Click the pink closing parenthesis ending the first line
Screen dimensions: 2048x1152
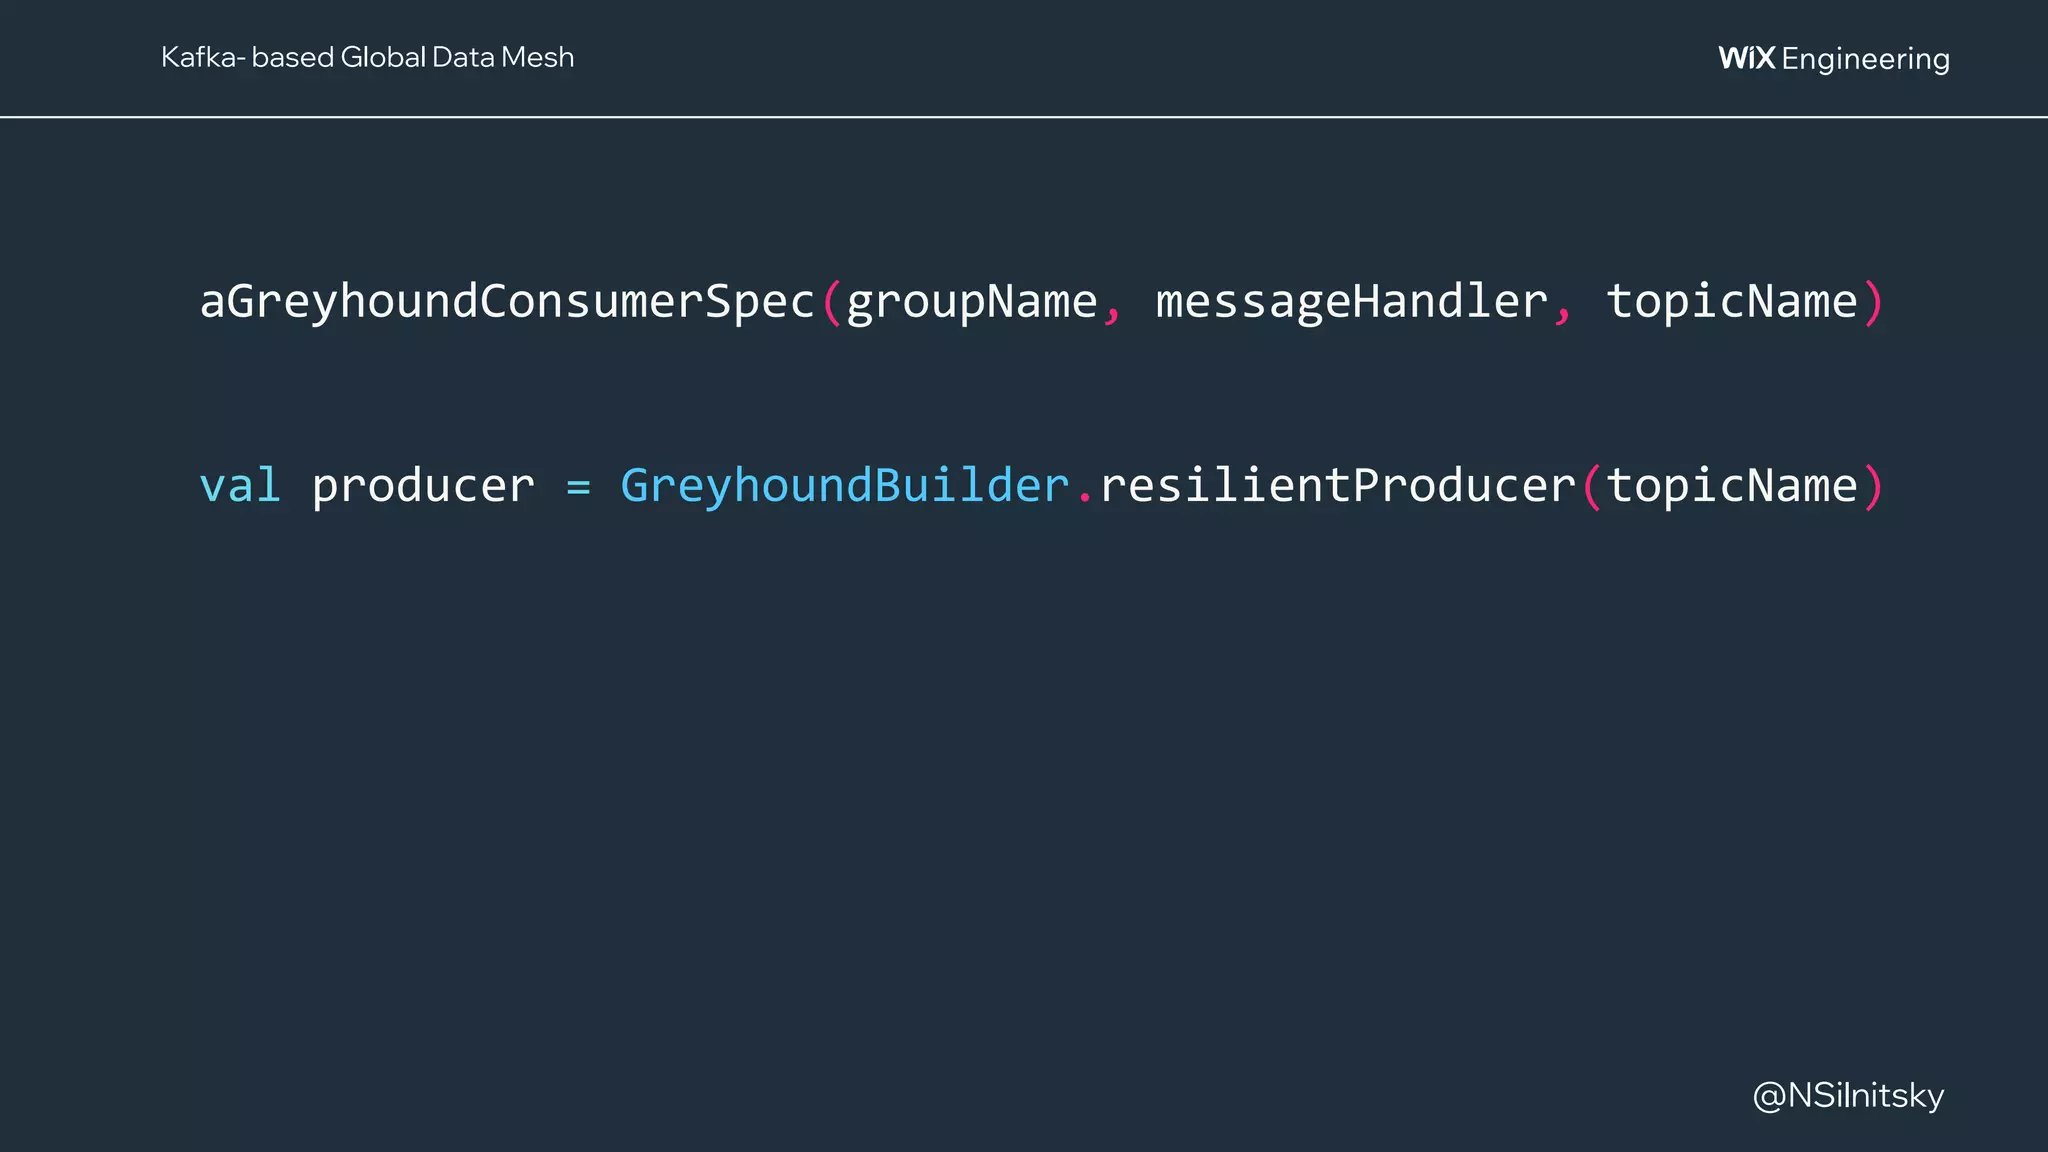[1873, 302]
